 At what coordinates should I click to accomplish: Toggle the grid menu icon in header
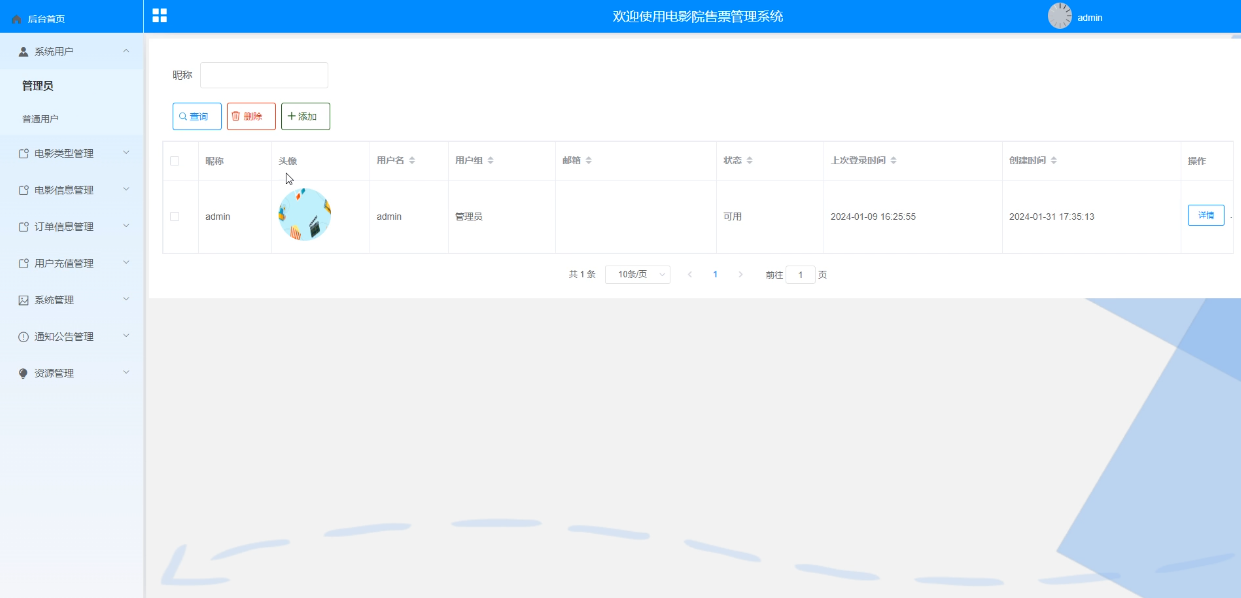pos(160,15)
